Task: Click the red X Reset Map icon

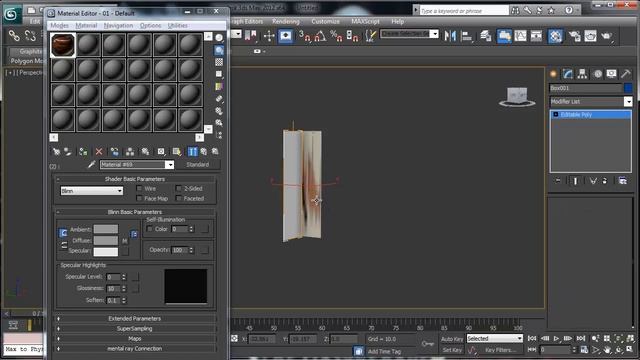Action: (x=99, y=152)
